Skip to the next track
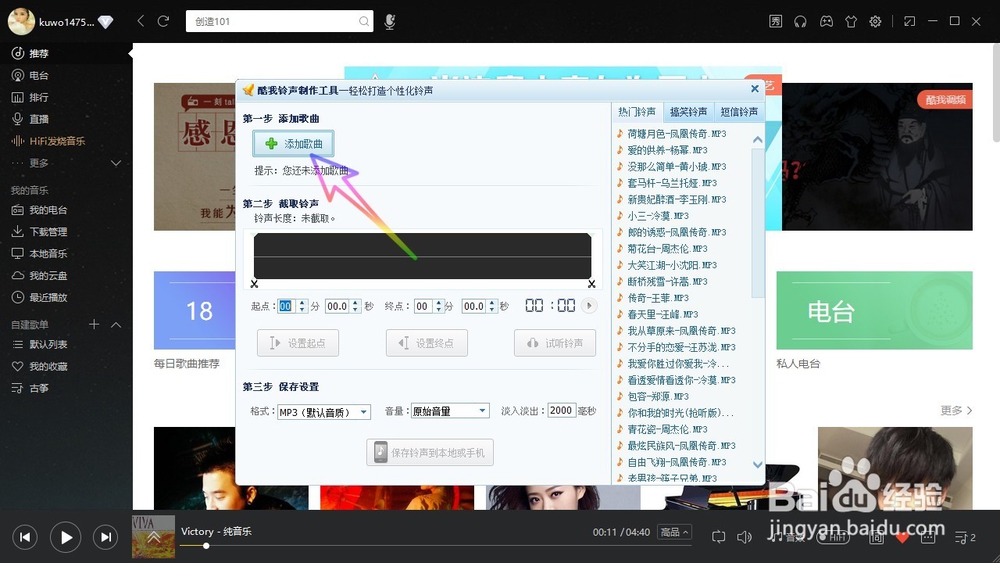This screenshot has width=1000, height=563. coord(106,537)
